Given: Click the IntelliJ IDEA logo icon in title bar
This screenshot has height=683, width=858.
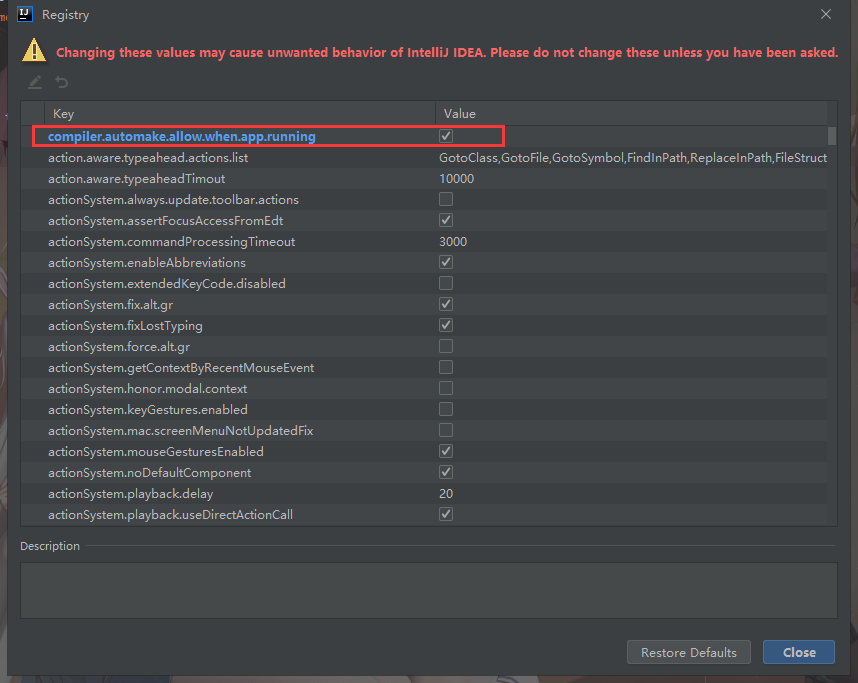Looking at the screenshot, I should coord(25,14).
